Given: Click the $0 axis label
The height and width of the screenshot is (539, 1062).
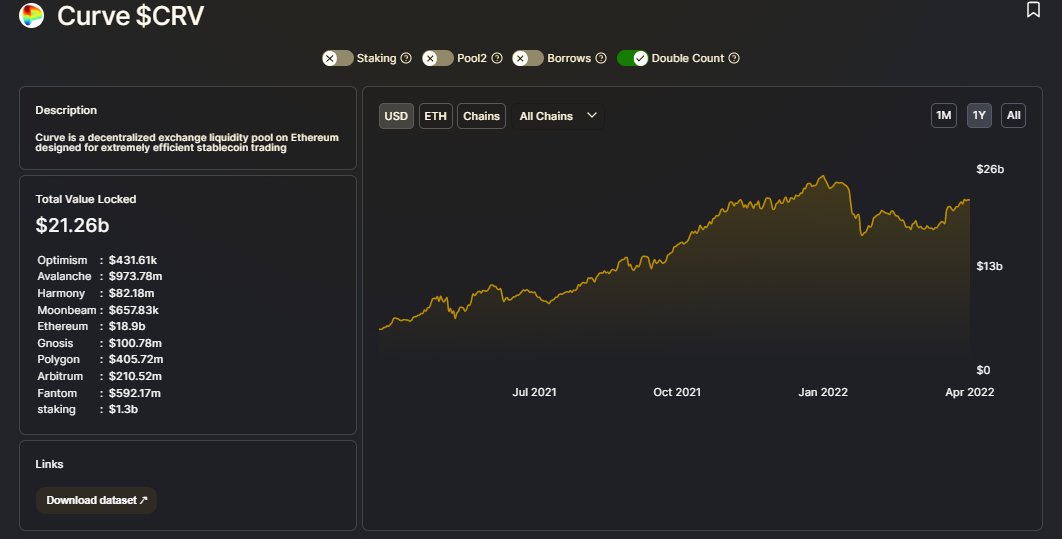Looking at the screenshot, I should pos(983,370).
